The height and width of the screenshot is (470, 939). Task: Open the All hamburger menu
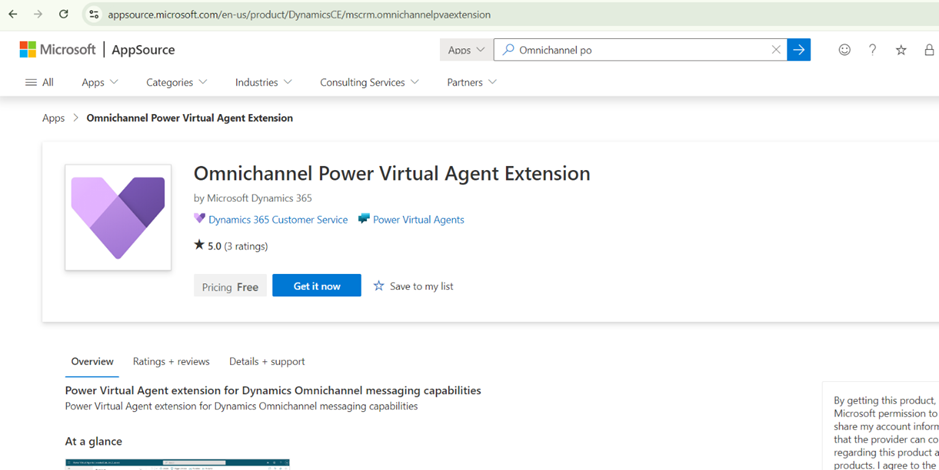click(39, 82)
